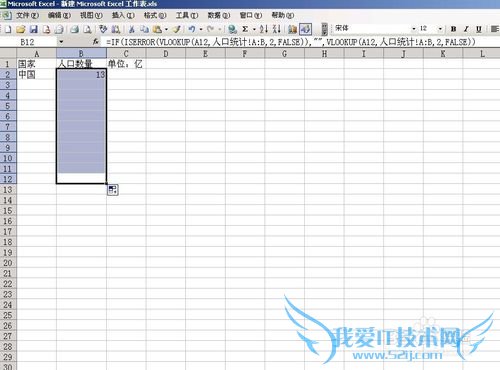Viewport: 500px width, 370px height.
Task: Expand the Redo history dropdown arrow
Action: pos(219,29)
